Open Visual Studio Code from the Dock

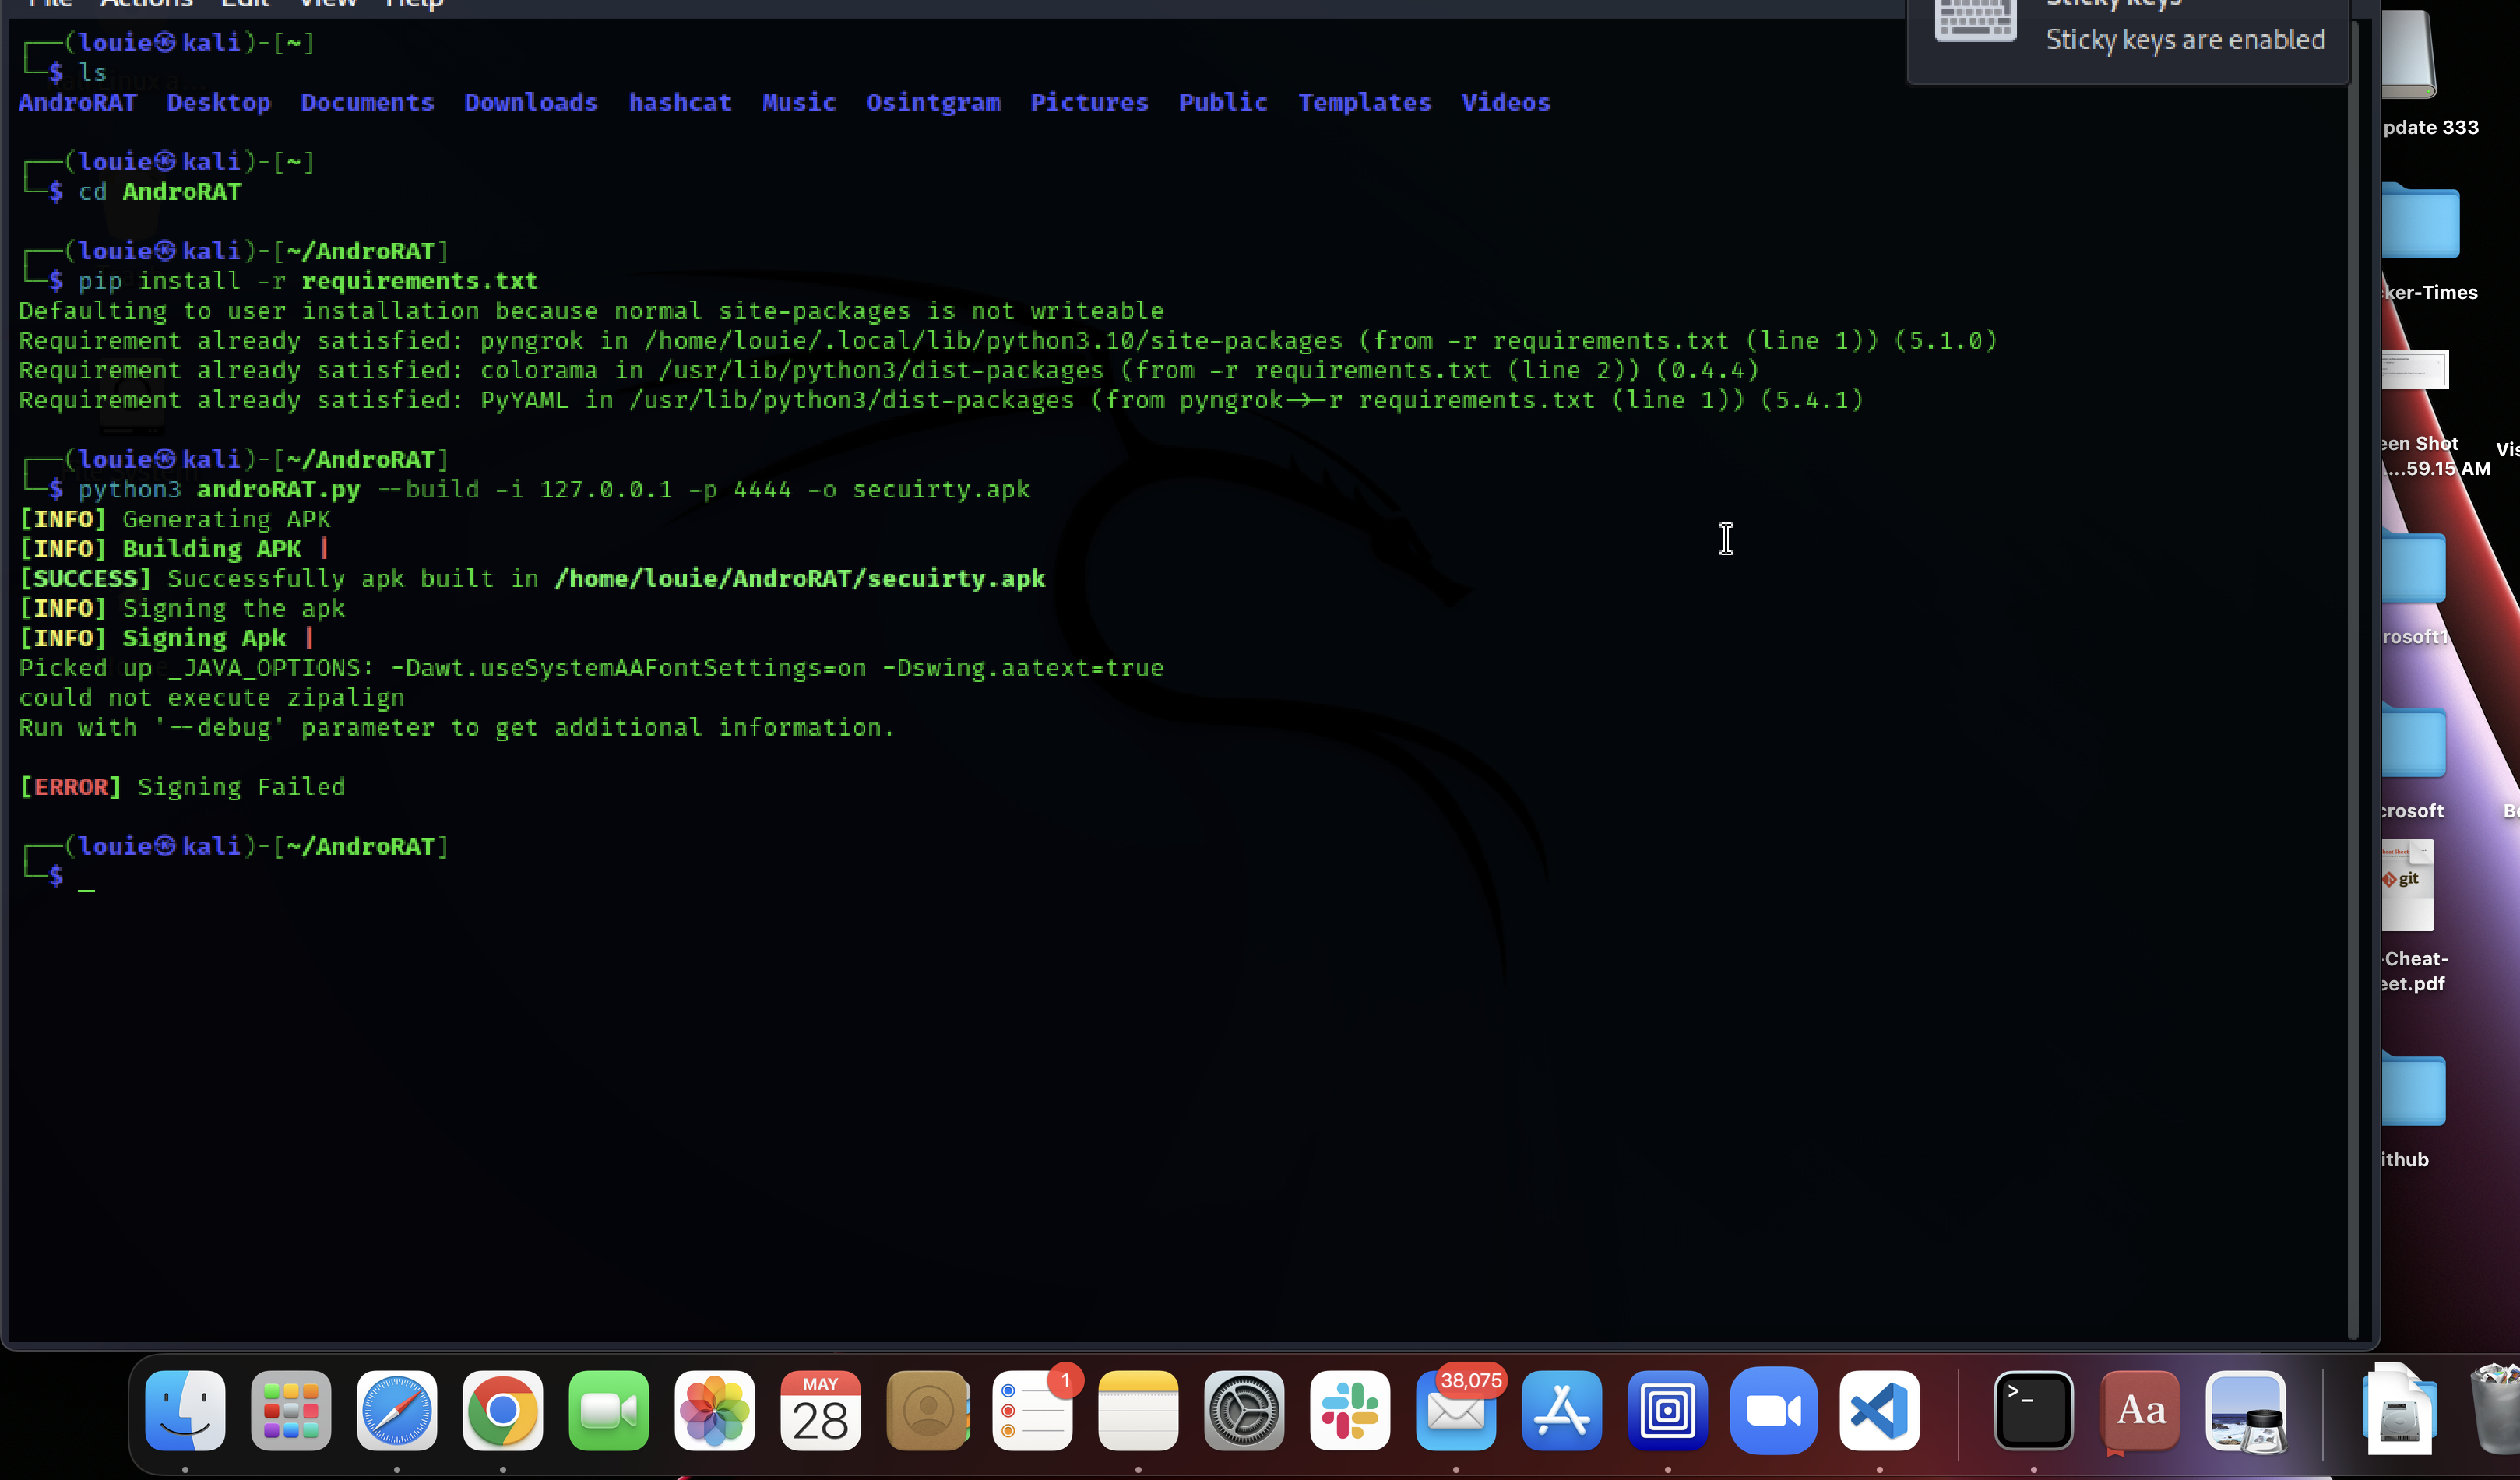pyautogui.click(x=1879, y=1411)
